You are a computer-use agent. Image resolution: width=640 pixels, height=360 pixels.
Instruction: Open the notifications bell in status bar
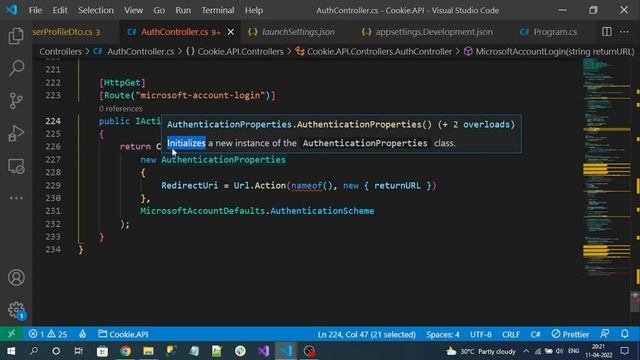624,334
